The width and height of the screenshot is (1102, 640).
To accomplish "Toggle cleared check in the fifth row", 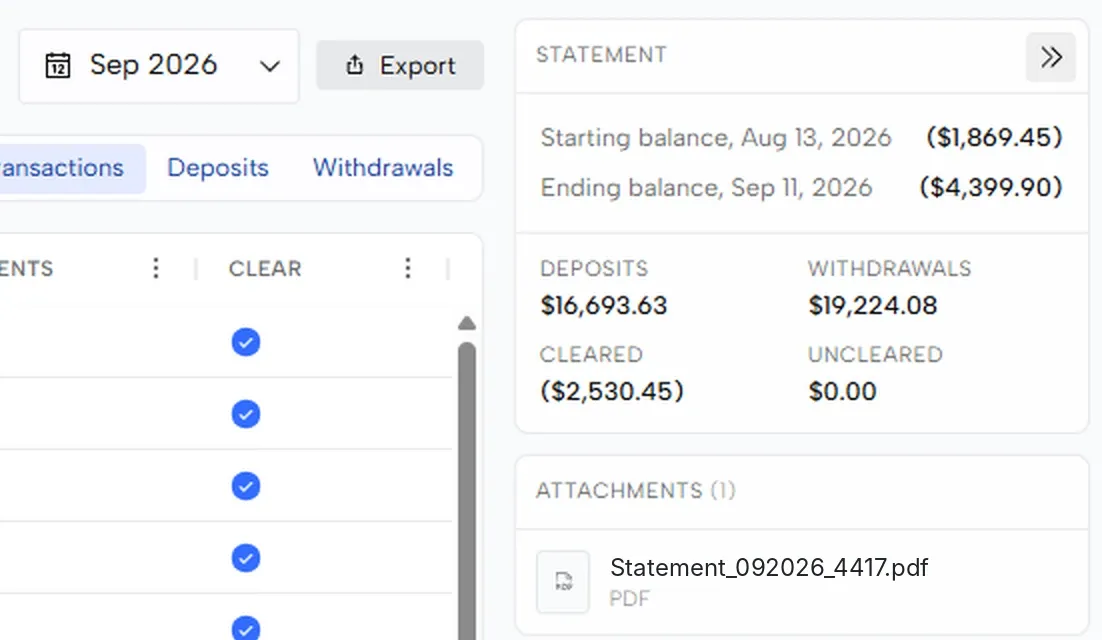I will click(x=246, y=628).
